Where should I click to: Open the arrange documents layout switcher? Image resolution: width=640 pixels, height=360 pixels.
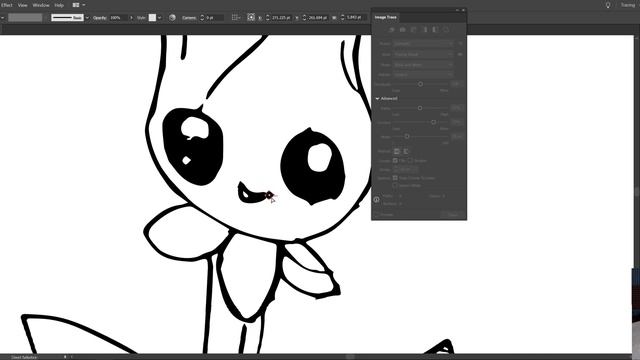(78, 5)
